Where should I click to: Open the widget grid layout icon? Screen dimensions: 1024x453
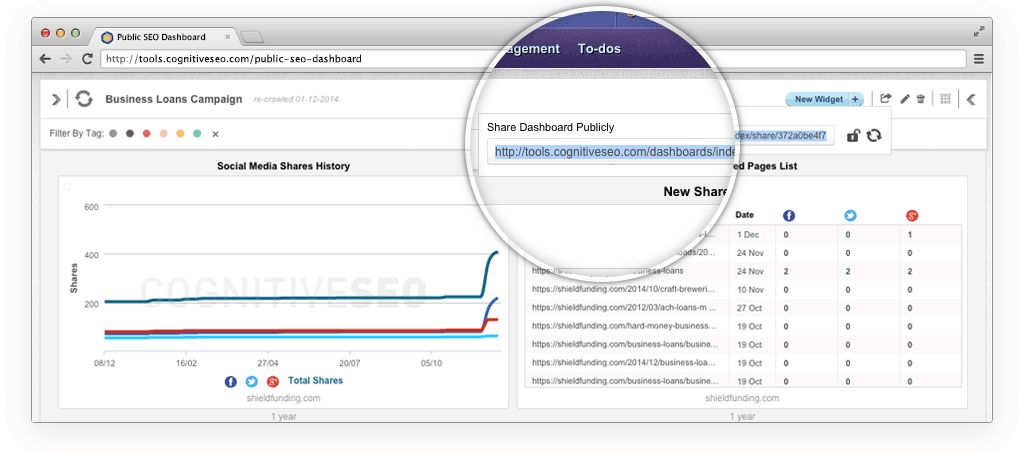(945, 99)
